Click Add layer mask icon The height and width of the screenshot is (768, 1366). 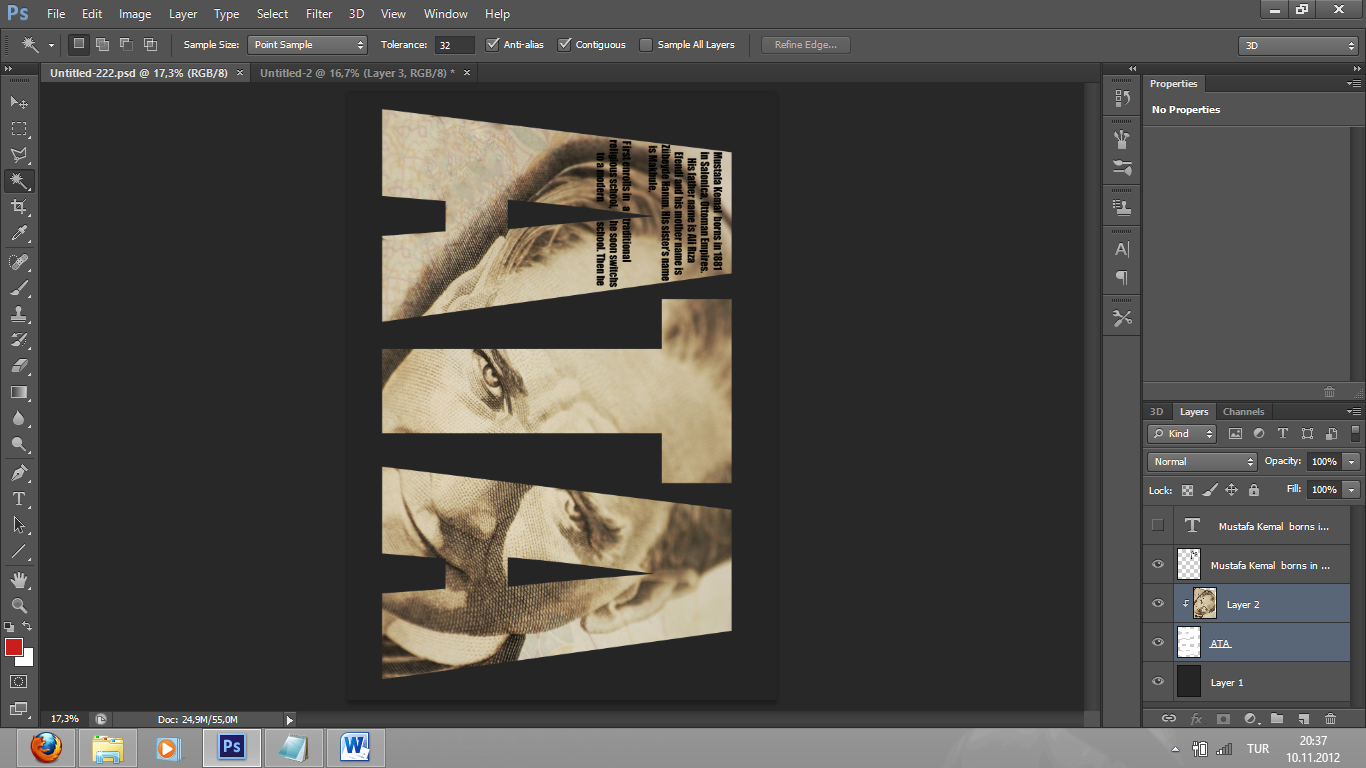pyautogui.click(x=1223, y=718)
